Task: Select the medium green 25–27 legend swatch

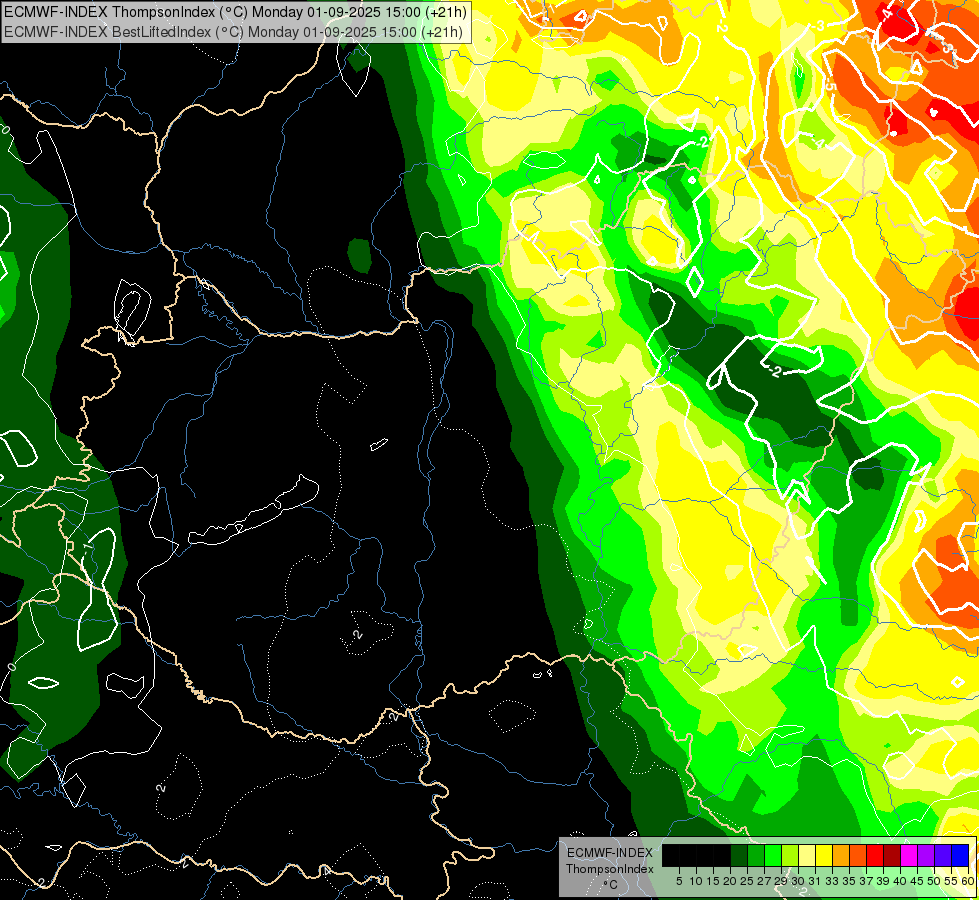Action: pyautogui.click(x=755, y=855)
